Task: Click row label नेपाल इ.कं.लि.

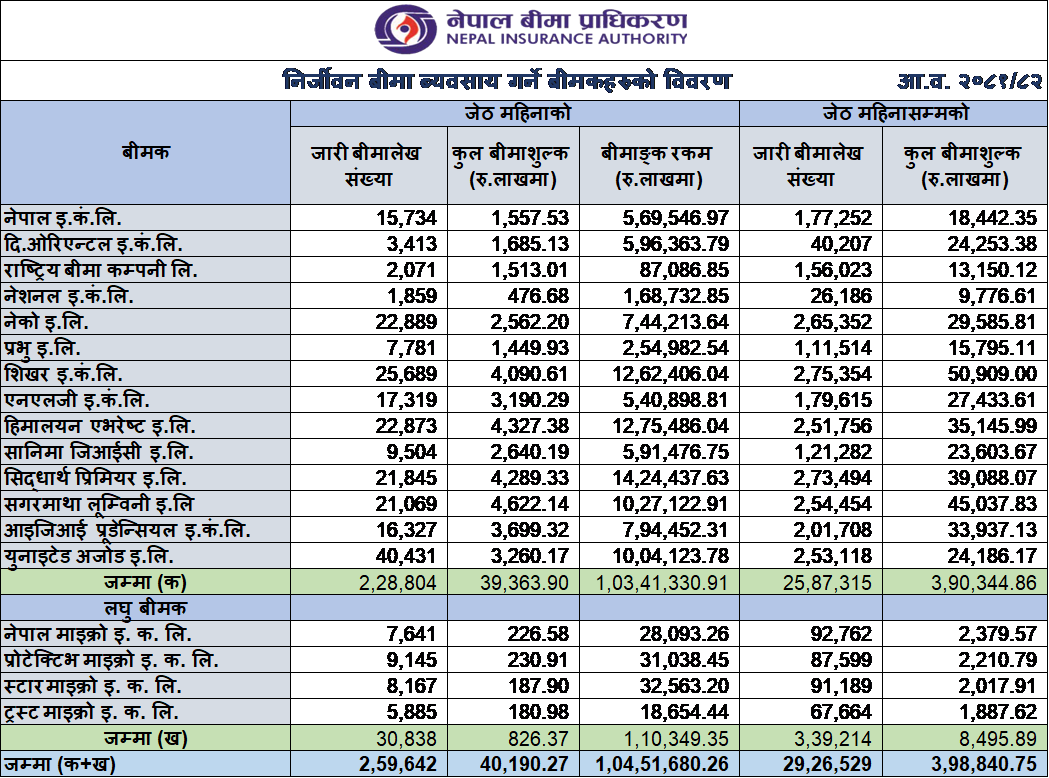Action: [63, 218]
